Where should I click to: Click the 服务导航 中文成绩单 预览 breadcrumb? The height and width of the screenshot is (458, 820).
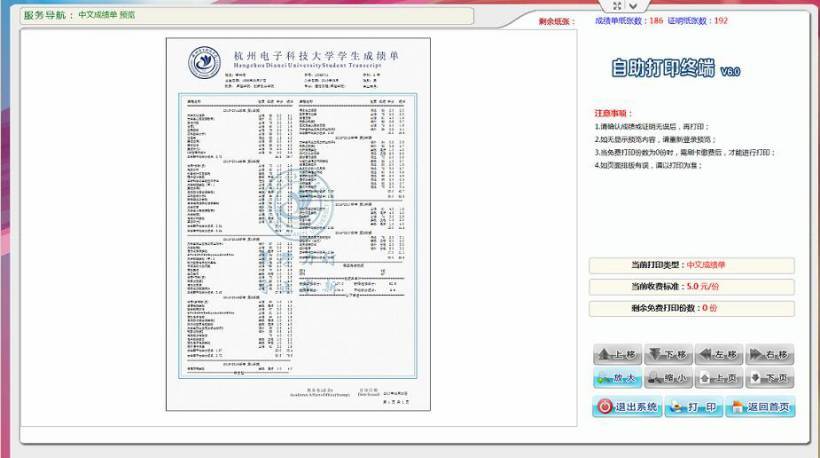79,15
